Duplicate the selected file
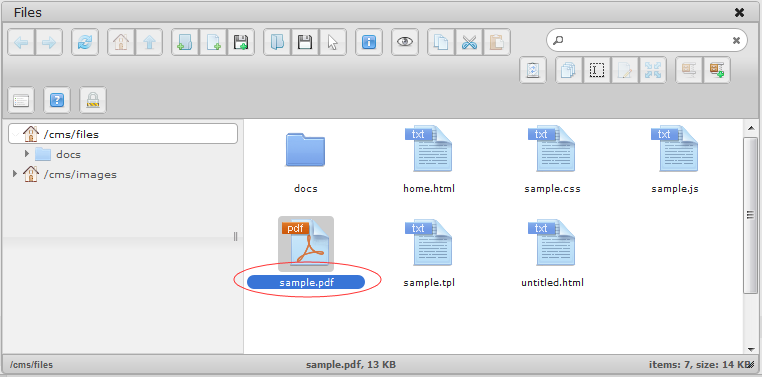The width and height of the screenshot is (762, 377). (x=569, y=70)
